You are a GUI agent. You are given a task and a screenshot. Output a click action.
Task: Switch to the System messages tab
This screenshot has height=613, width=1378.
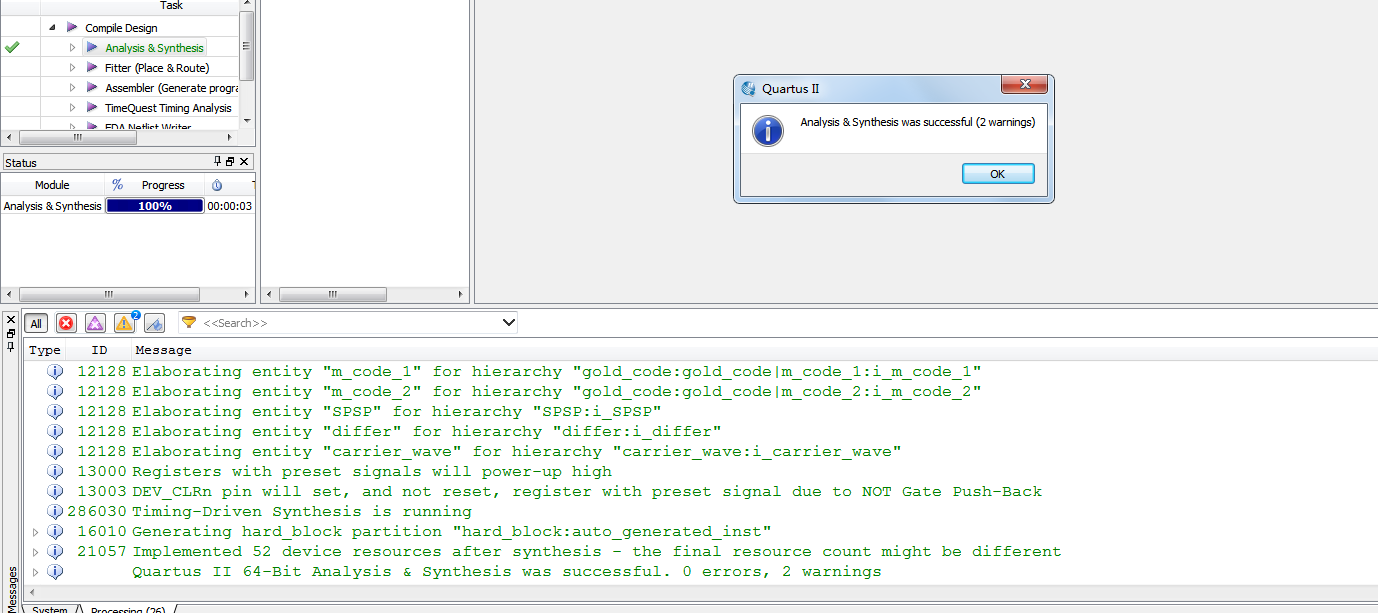49,609
